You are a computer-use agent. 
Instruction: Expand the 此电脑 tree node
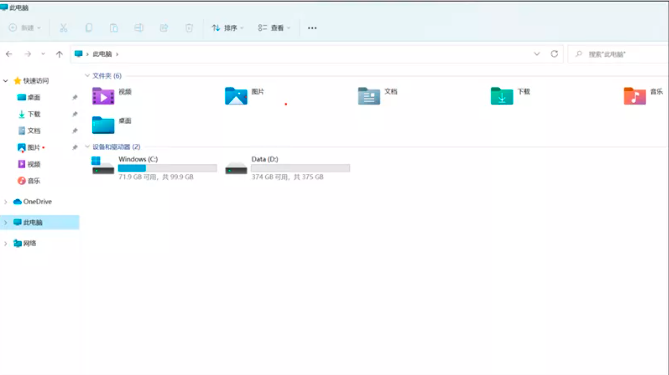pos(6,222)
